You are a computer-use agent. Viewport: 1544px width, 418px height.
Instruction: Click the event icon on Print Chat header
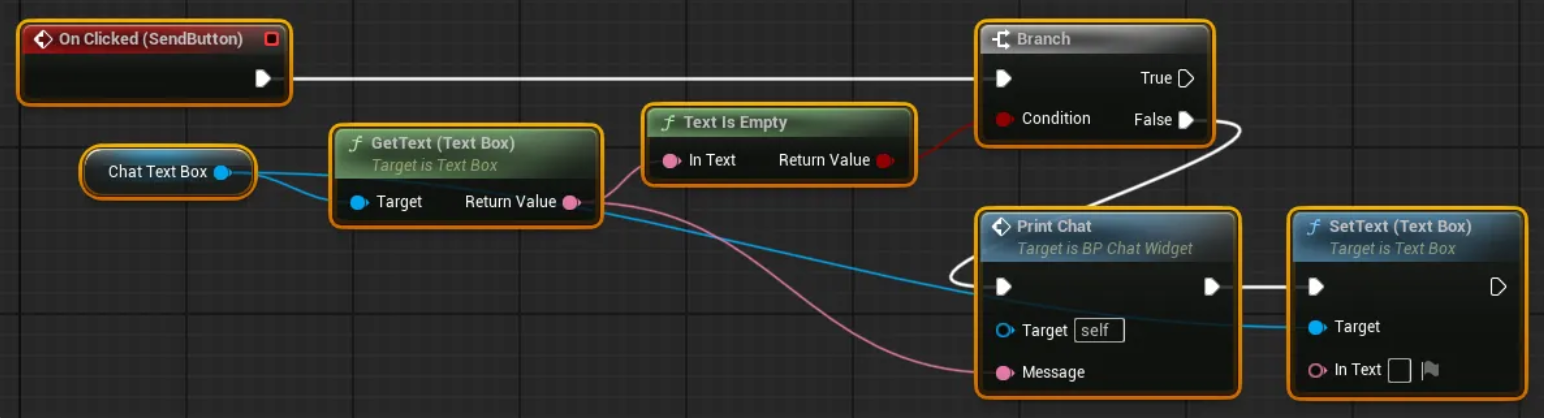click(1001, 226)
